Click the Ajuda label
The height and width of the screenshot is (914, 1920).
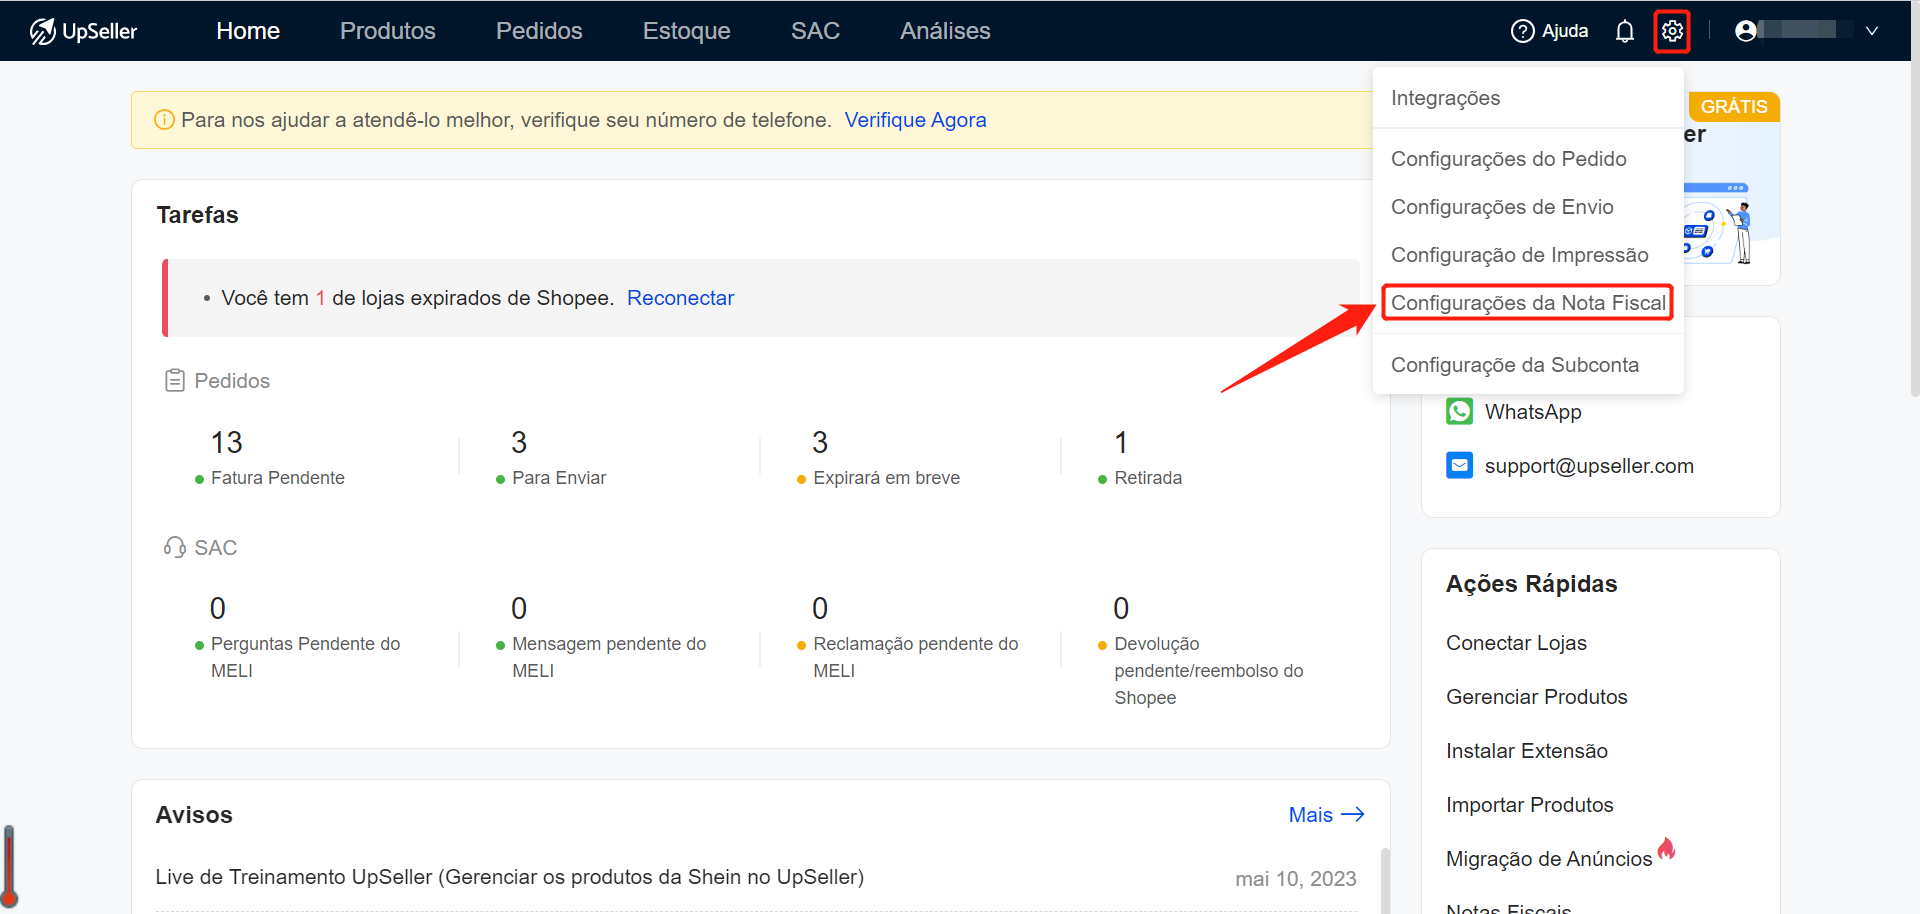point(1565,31)
